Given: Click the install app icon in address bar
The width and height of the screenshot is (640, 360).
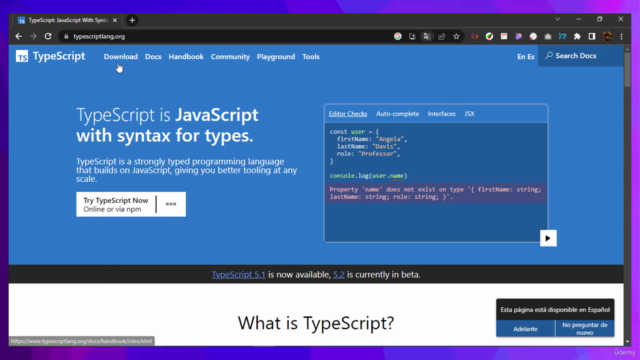Looking at the screenshot, I should click(x=412, y=36).
